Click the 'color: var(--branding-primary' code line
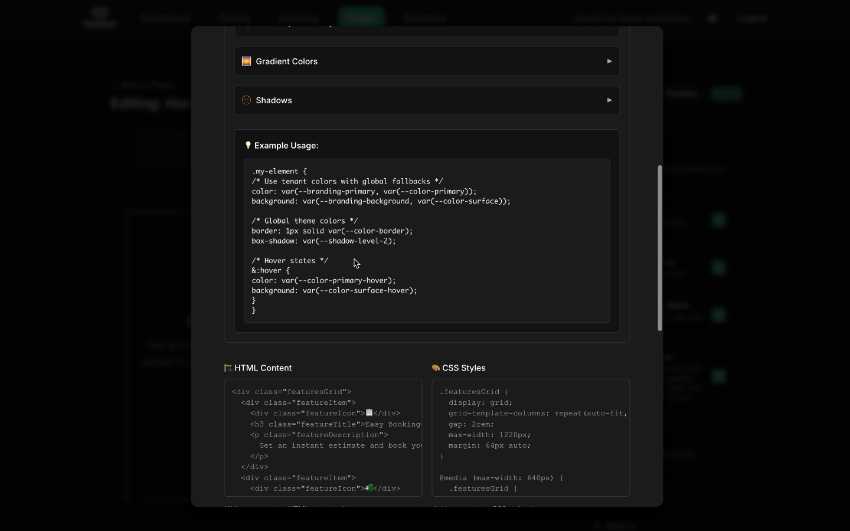Image resolution: width=850 pixels, height=531 pixels. point(364,191)
